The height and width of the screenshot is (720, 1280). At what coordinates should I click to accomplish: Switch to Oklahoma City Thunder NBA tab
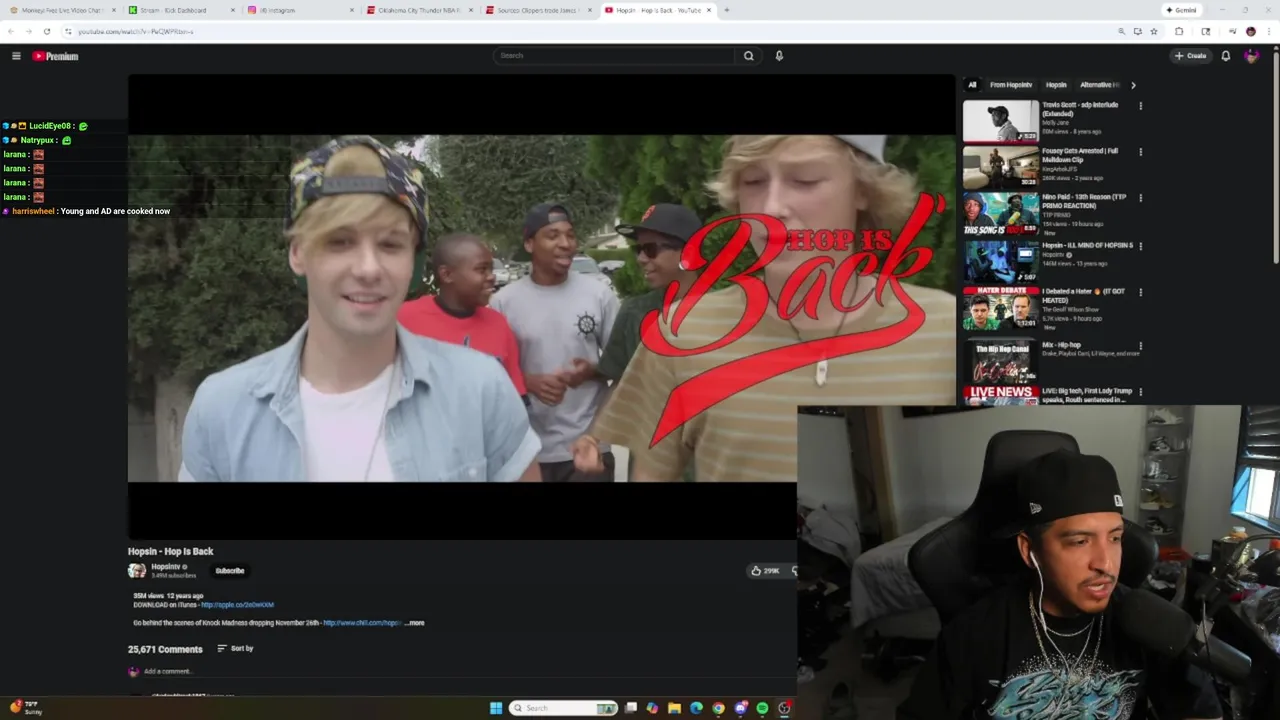(x=418, y=10)
